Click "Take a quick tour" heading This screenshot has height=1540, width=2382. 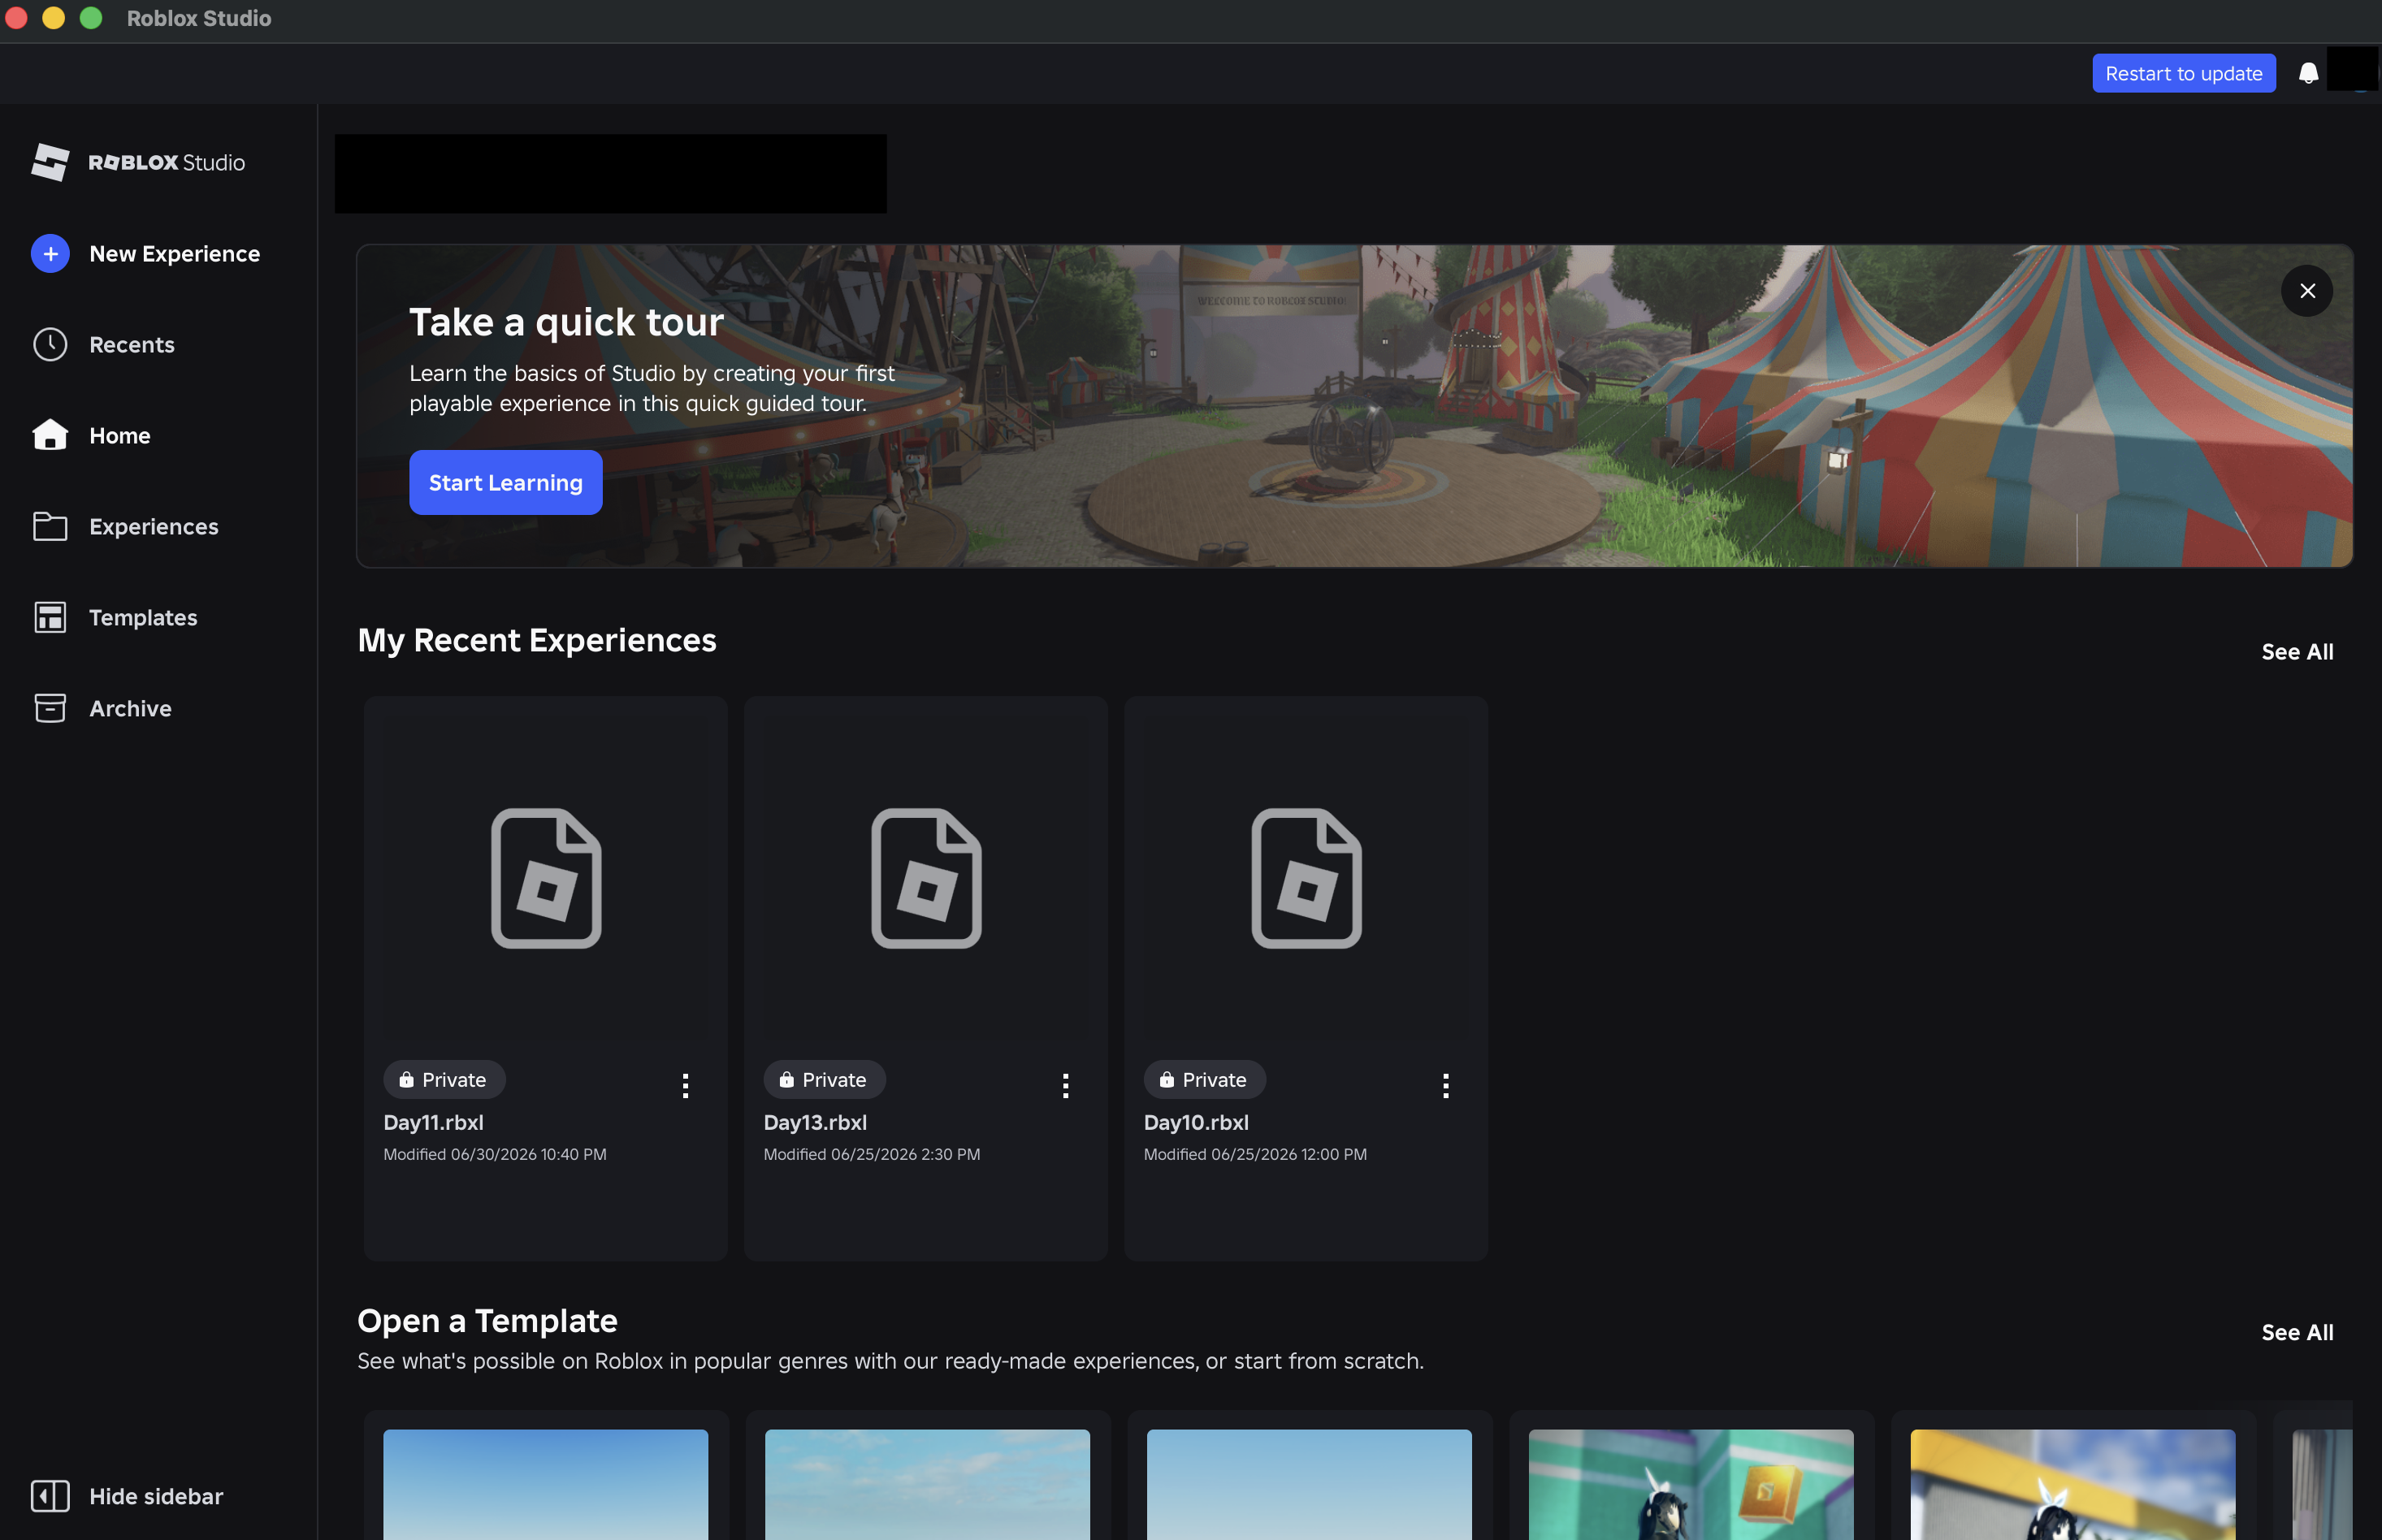566,322
